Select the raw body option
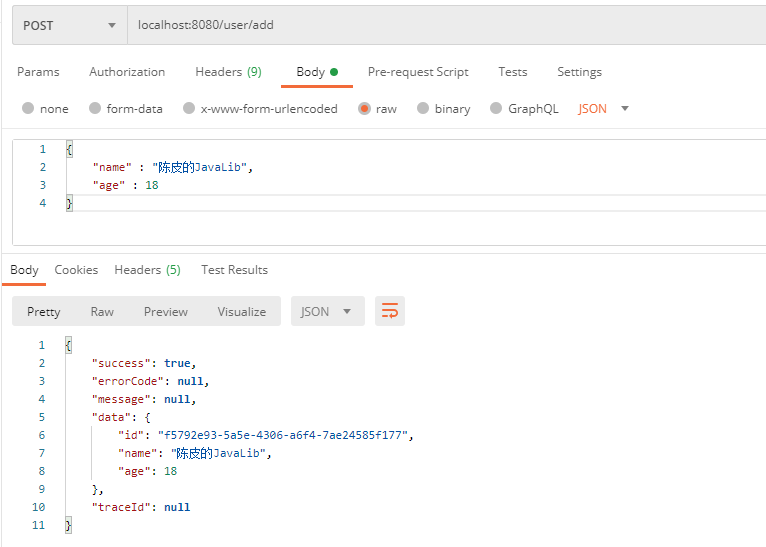The width and height of the screenshot is (766, 547). pos(364,109)
